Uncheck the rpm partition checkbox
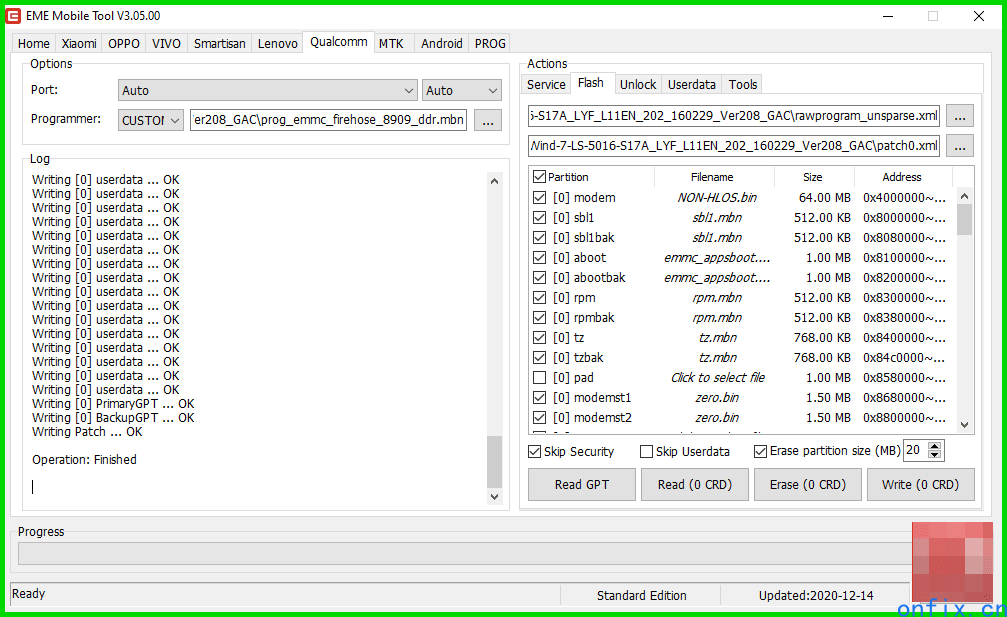Viewport: 1007px width, 617px height. pyautogui.click(x=539, y=297)
